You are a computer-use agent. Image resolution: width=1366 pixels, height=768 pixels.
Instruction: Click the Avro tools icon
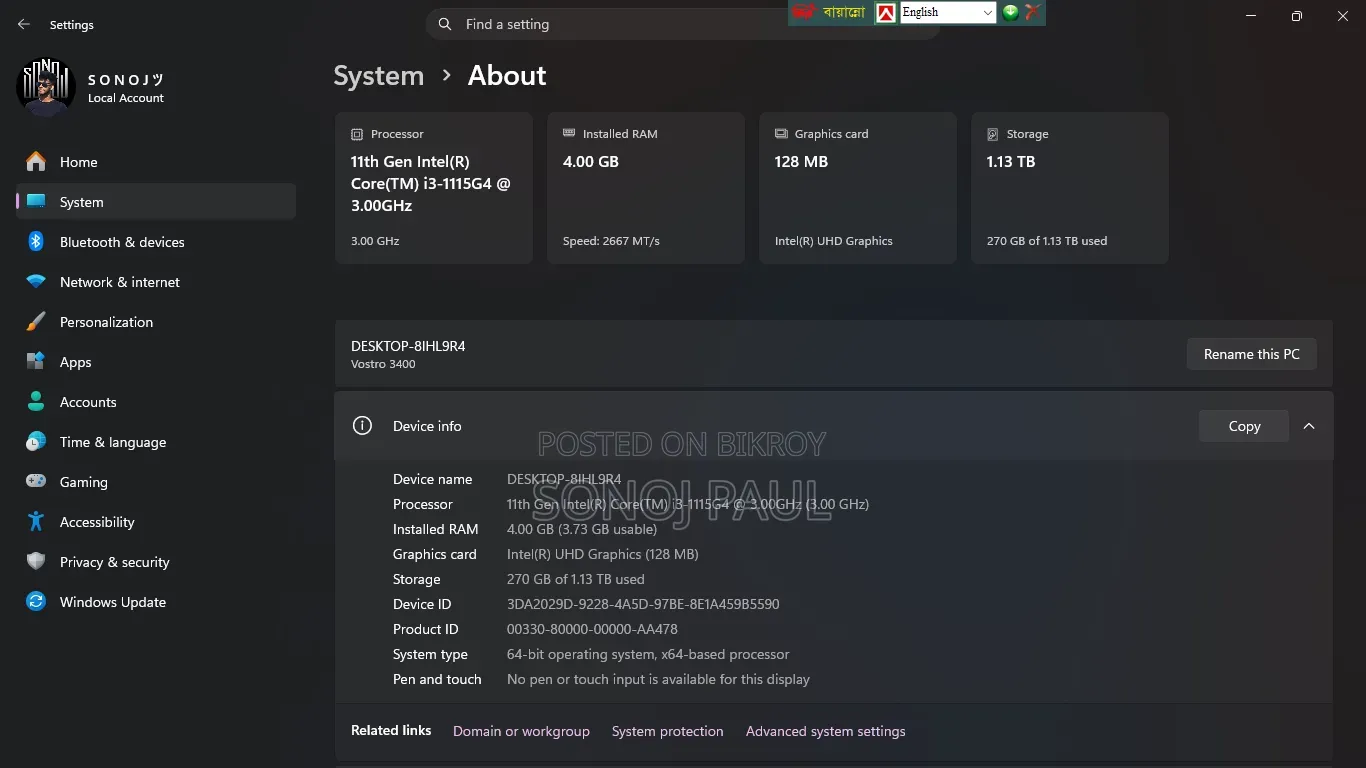(x=1033, y=12)
